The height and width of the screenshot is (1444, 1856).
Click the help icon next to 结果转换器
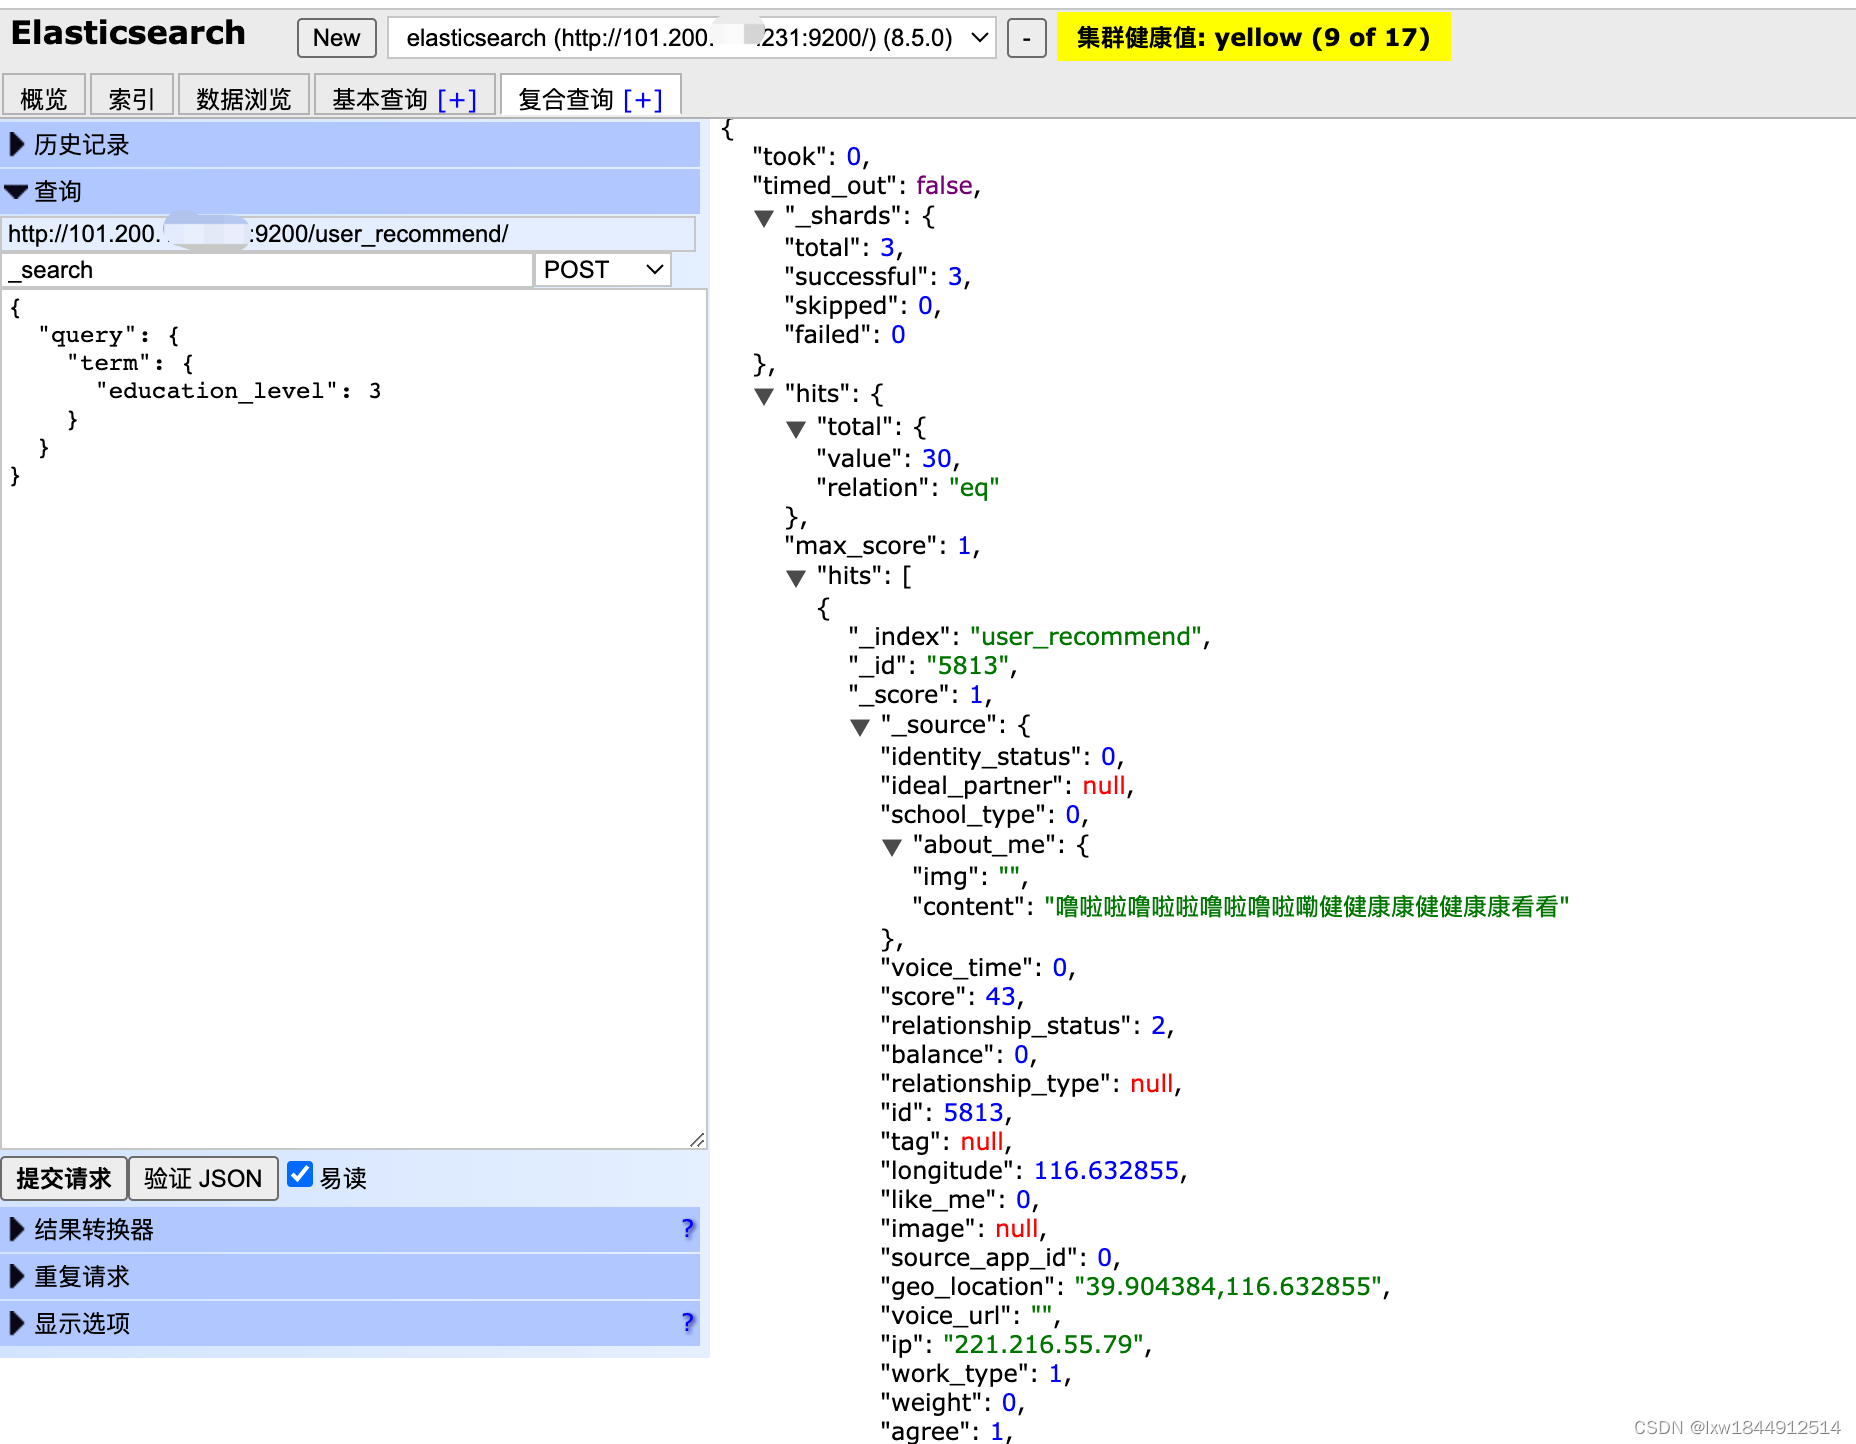[x=687, y=1229]
